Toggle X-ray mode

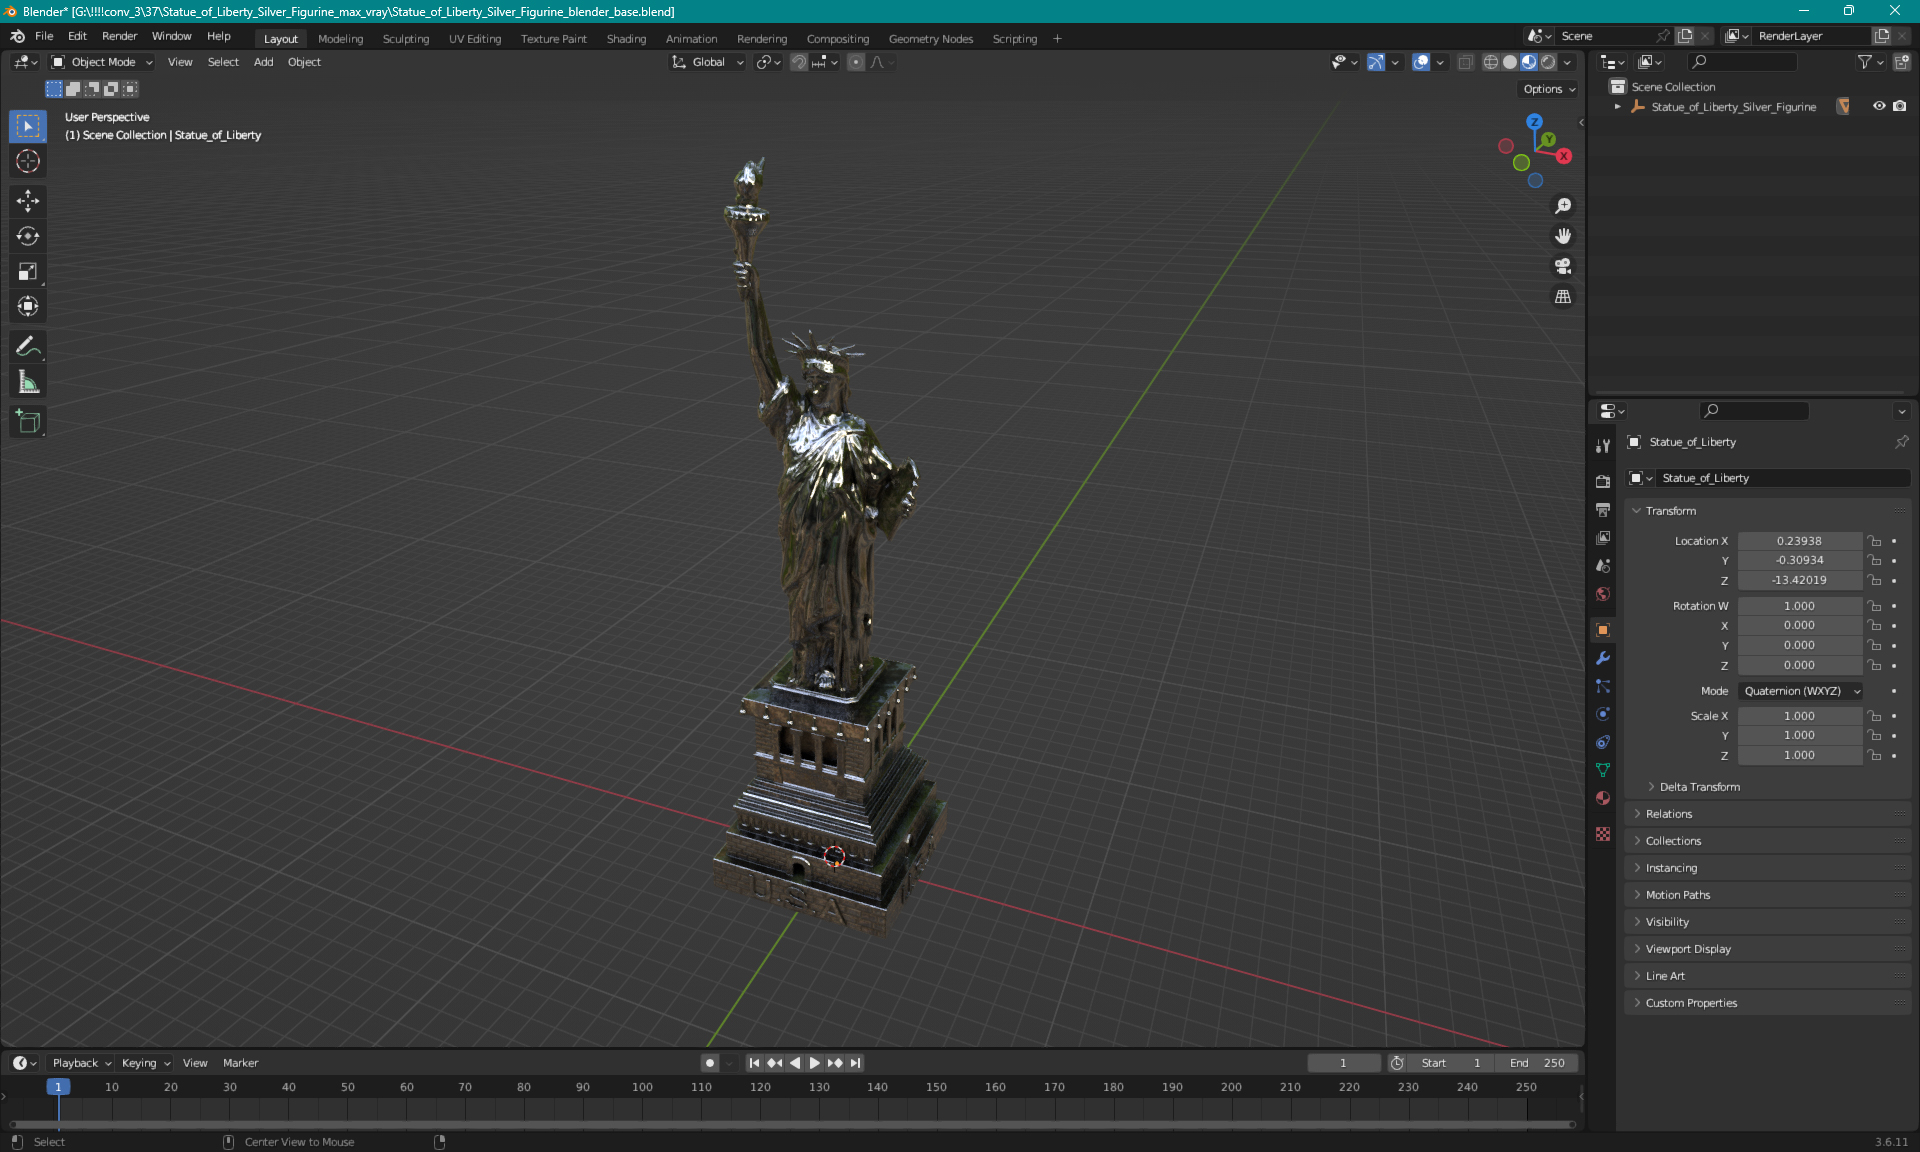[1466, 62]
